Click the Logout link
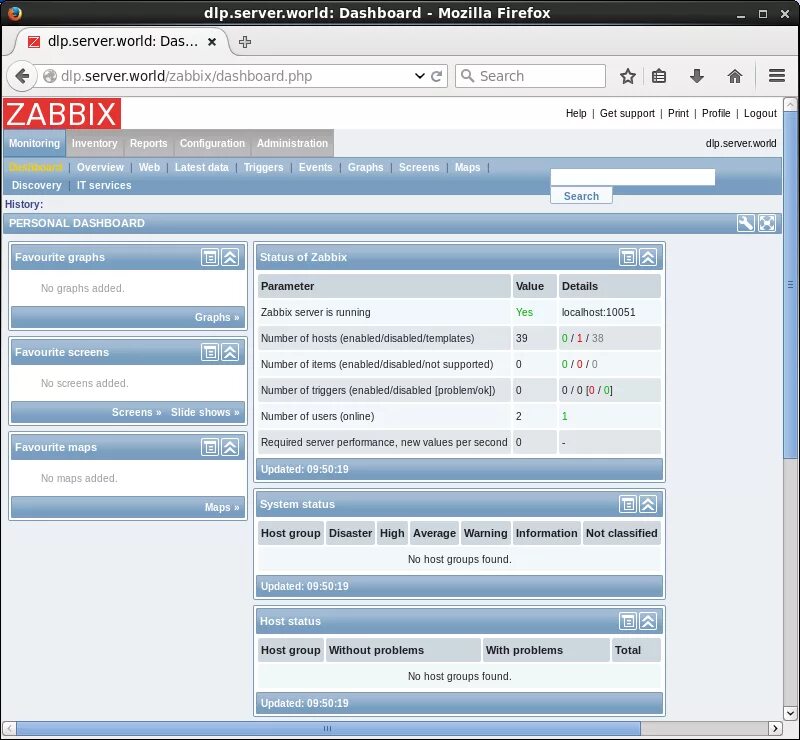This screenshot has width=800, height=740. (760, 113)
